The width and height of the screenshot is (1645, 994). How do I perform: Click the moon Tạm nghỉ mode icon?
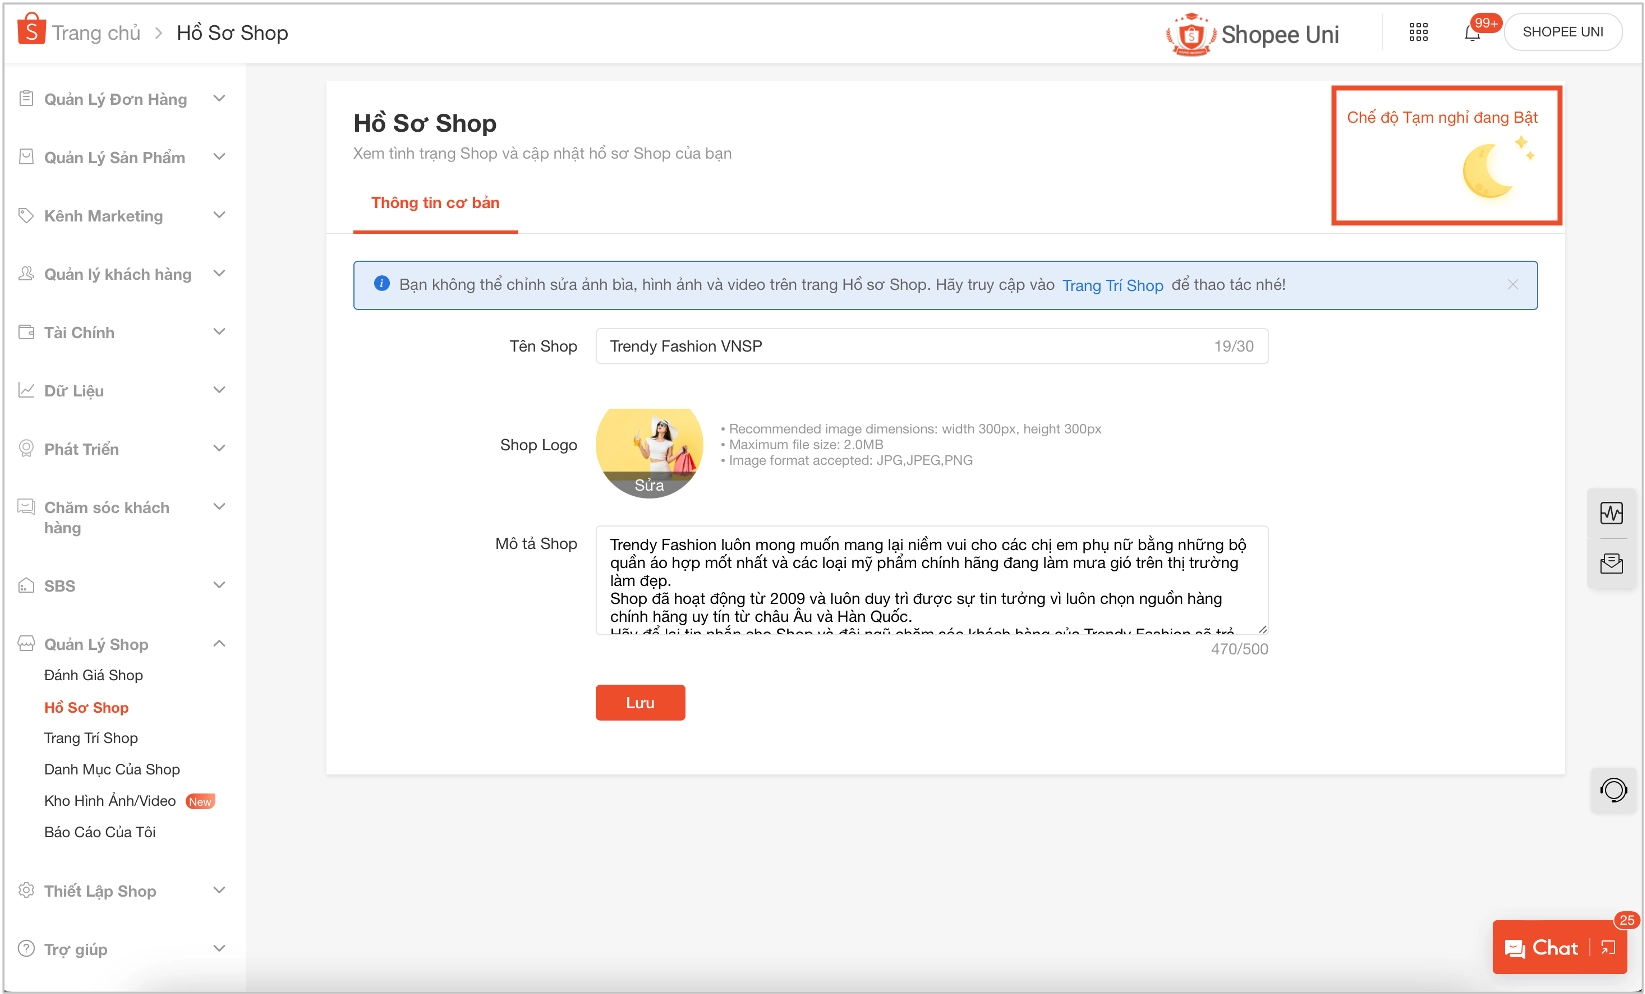click(1495, 167)
